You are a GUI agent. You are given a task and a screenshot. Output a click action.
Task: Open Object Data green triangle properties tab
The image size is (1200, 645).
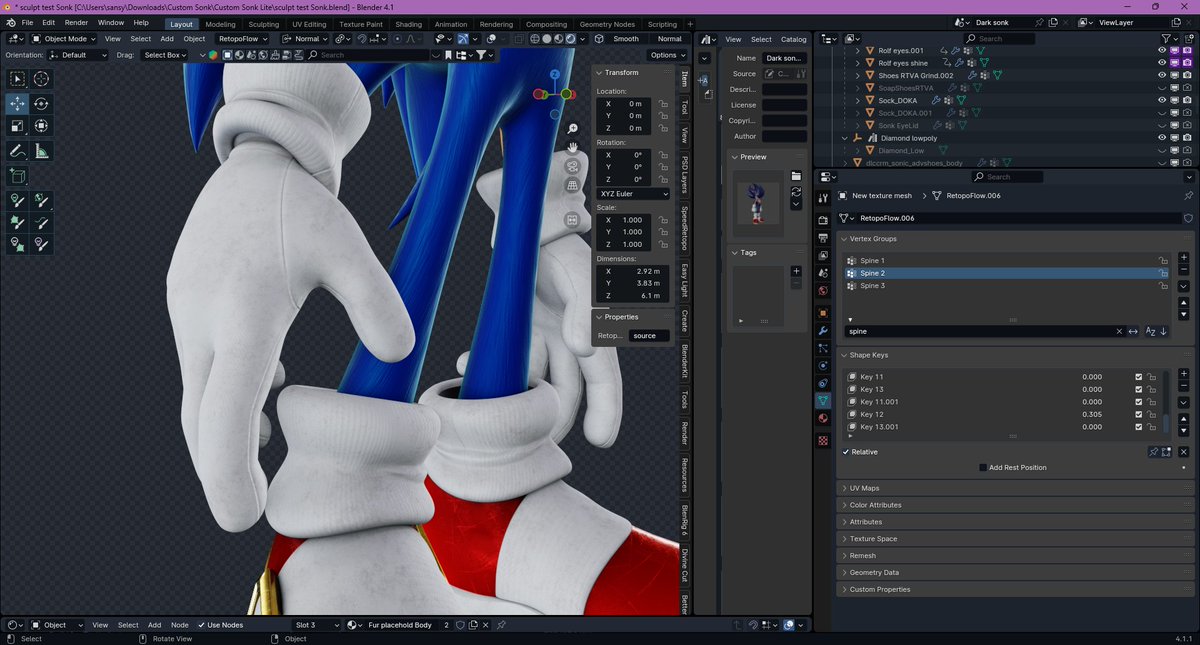823,400
